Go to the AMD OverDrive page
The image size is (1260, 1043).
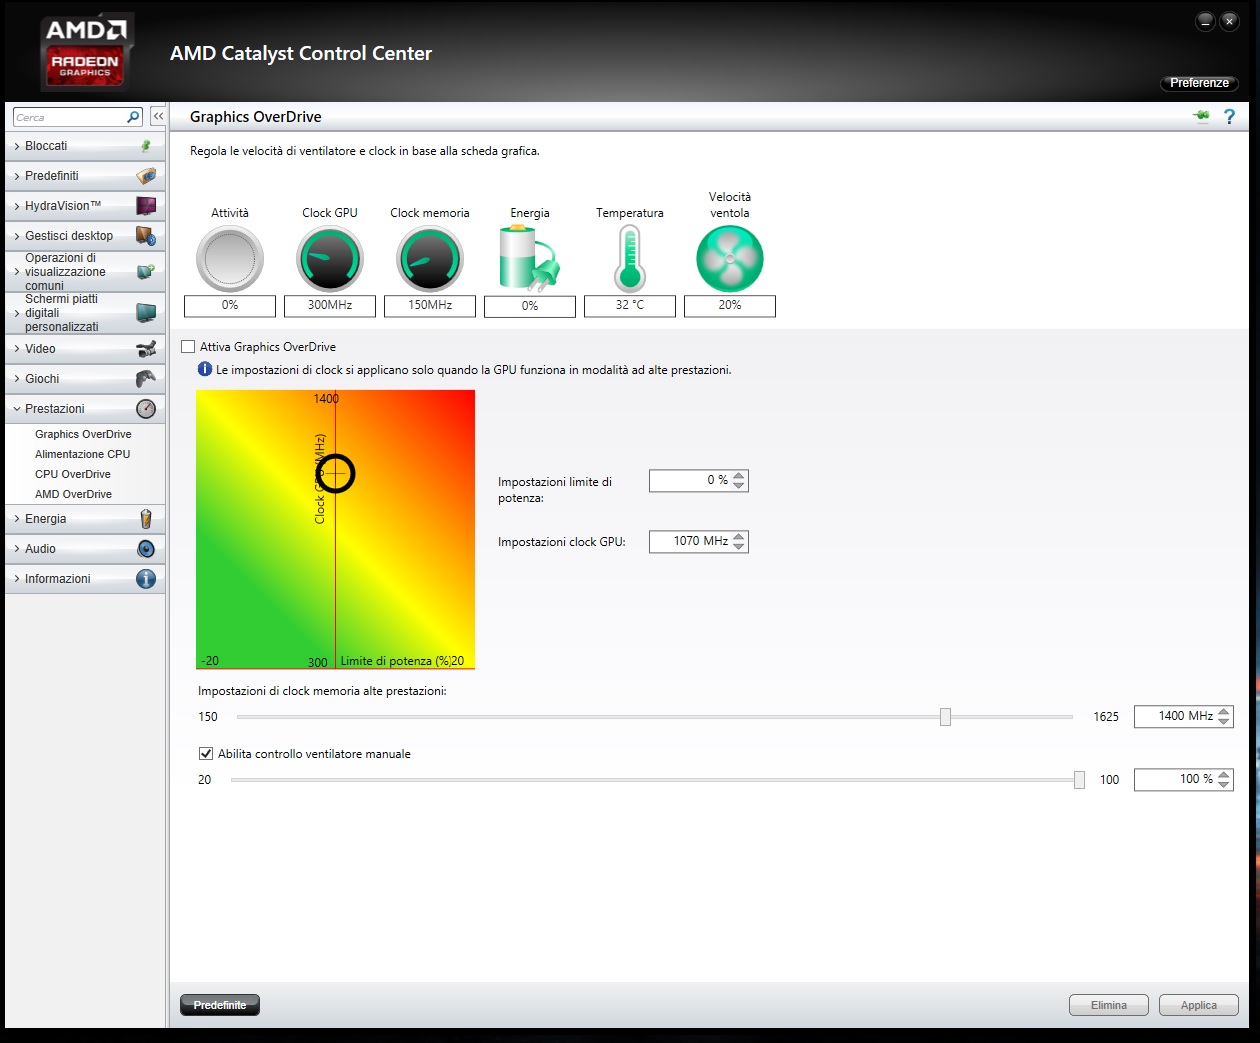click(x=73, y=494)
